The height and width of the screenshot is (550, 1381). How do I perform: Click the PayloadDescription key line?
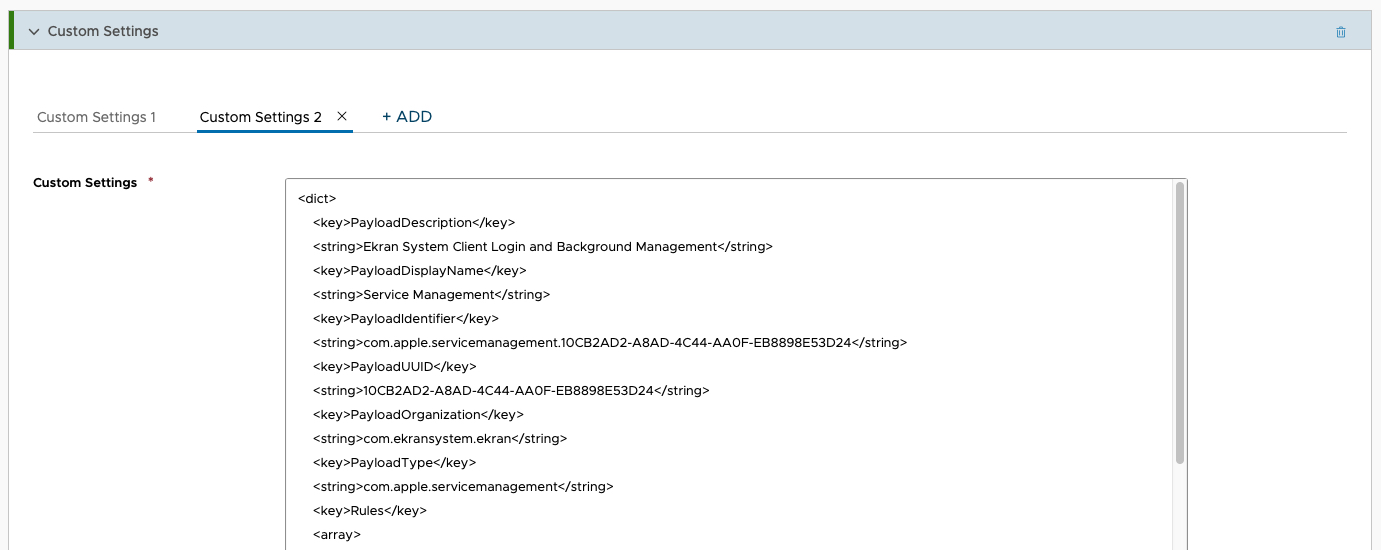point(414,222)
